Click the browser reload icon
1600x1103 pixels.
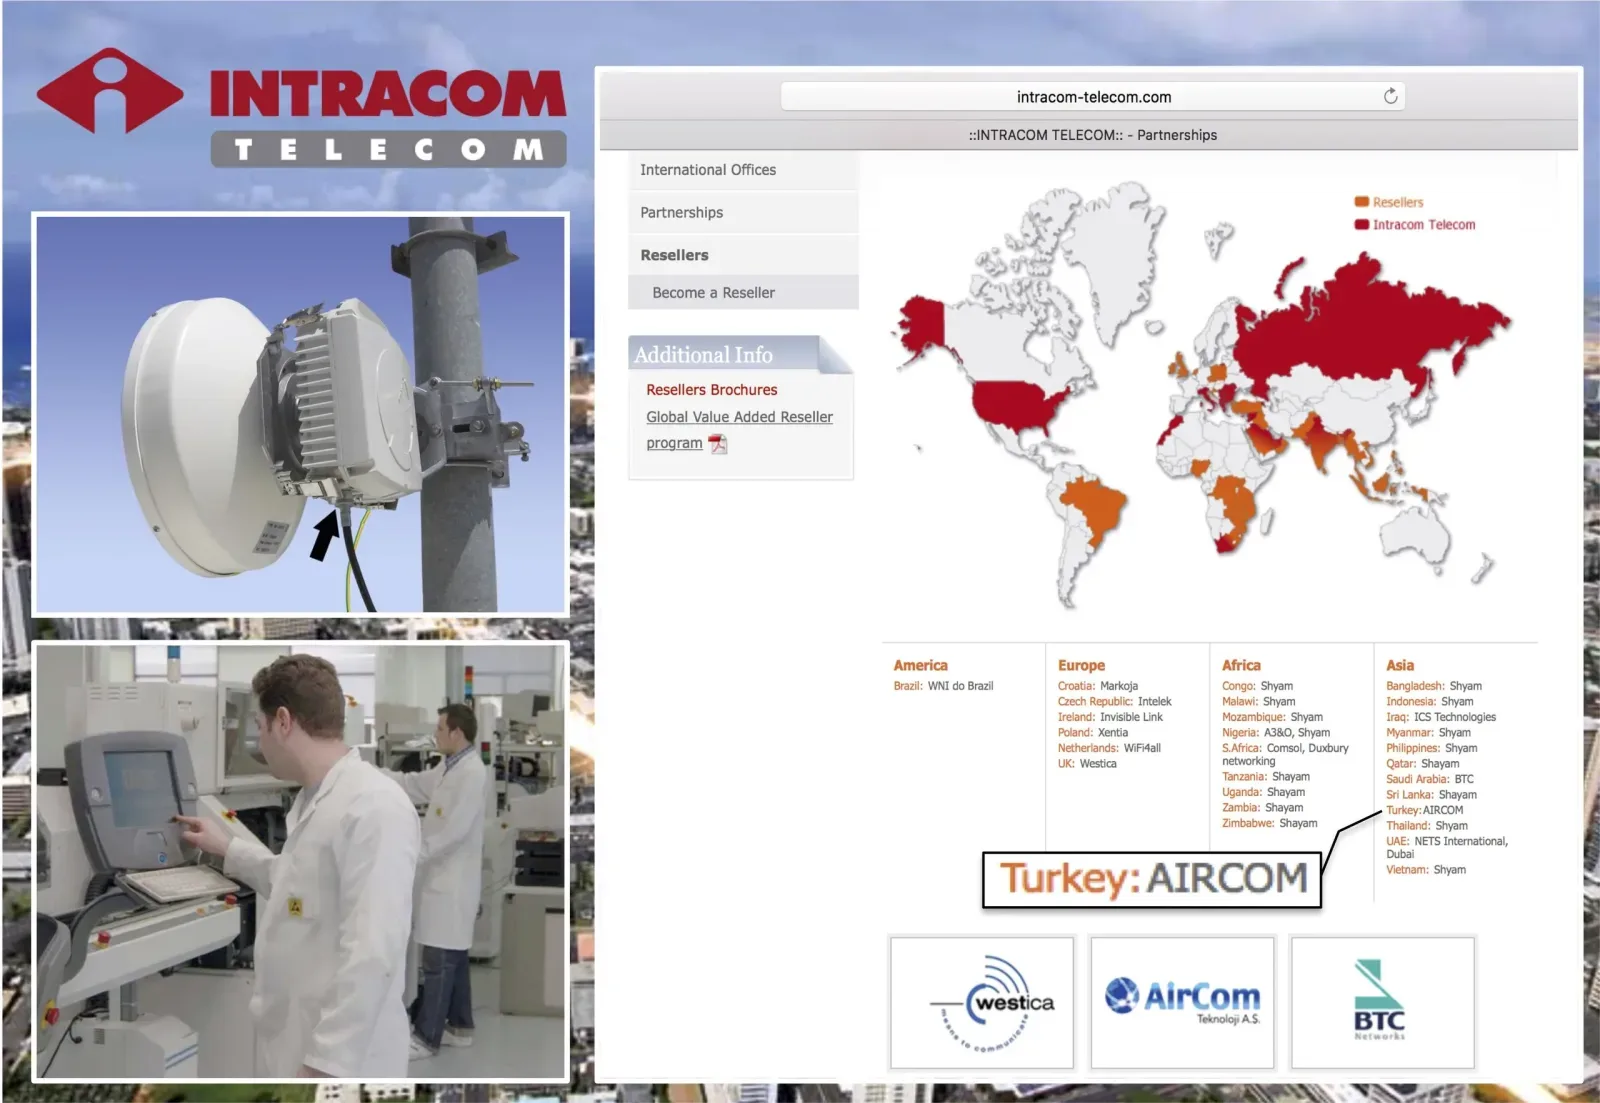[x=1390, y=96]
